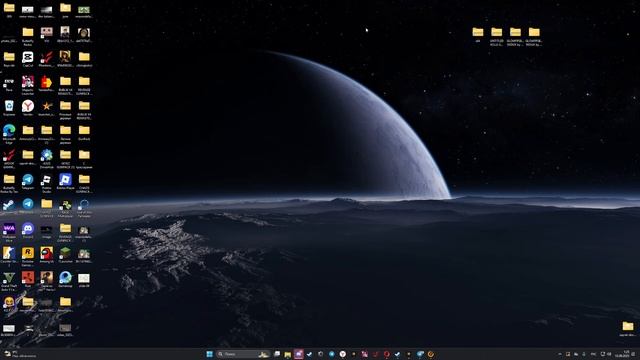The image size is (640, 360).
Task: Open the red Rust game shortcut
Action: pos(28,278)
